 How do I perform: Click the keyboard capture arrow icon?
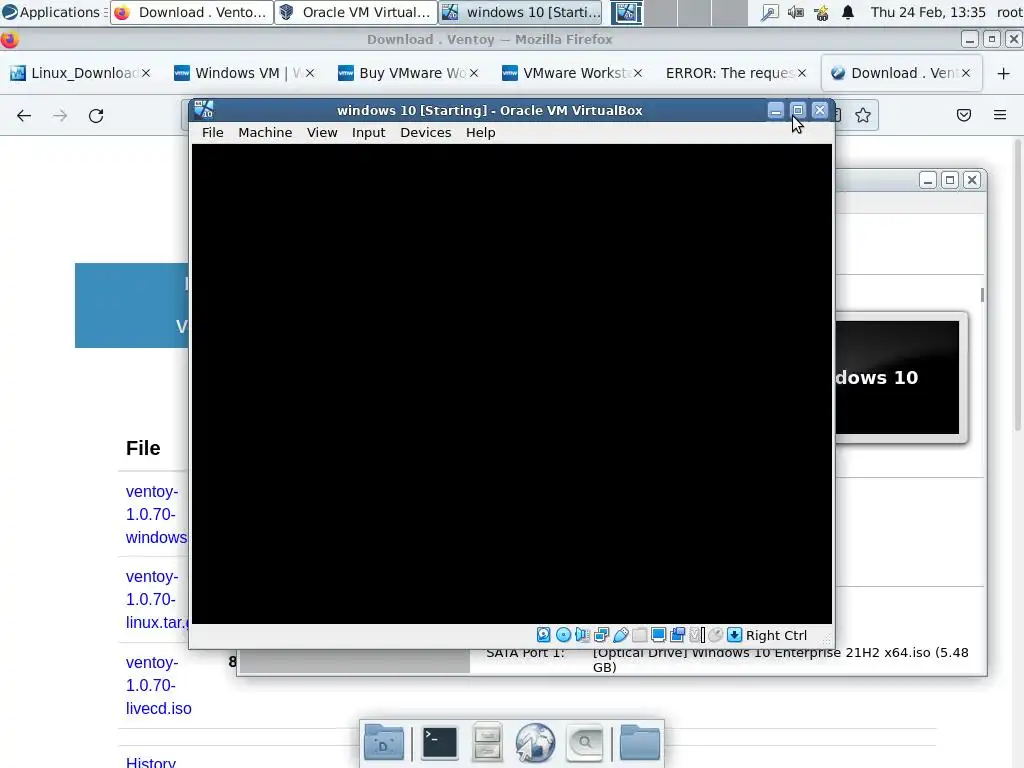coord(735,635)
